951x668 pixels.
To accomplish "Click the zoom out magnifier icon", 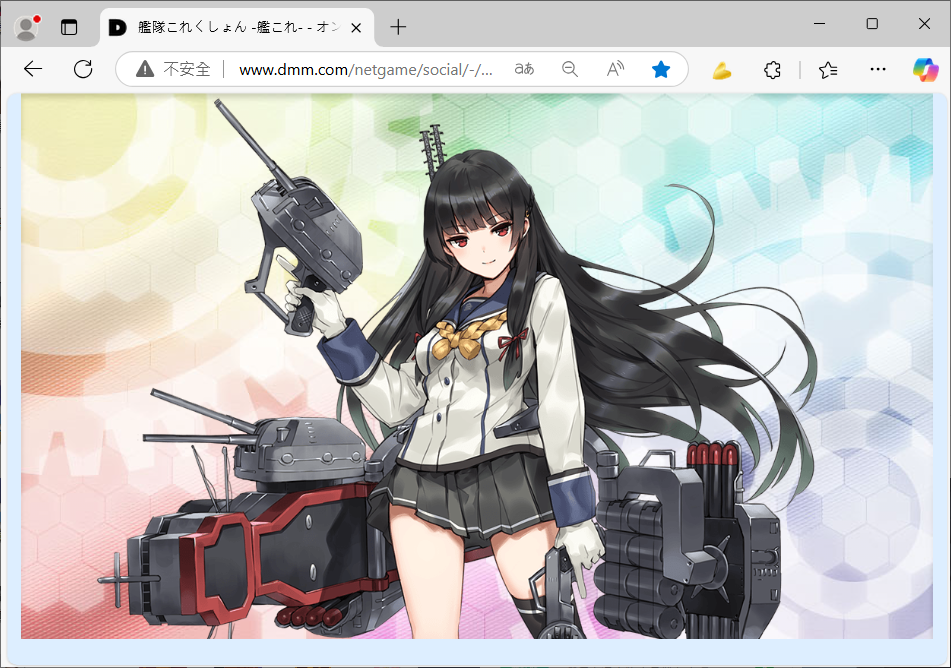I will [x=570, y=69].
